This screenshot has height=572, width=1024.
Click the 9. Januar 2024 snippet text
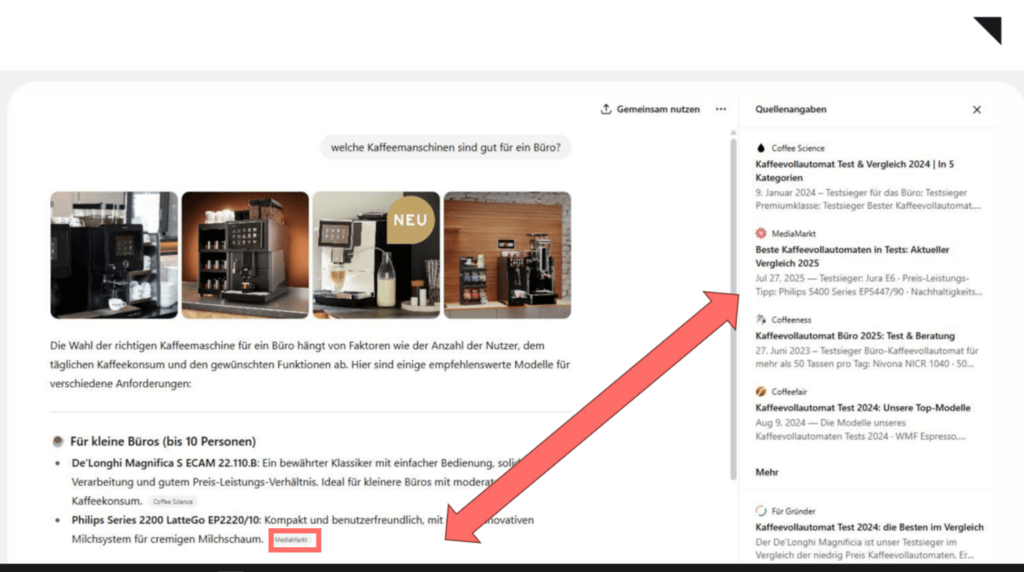tap(868, 199)
